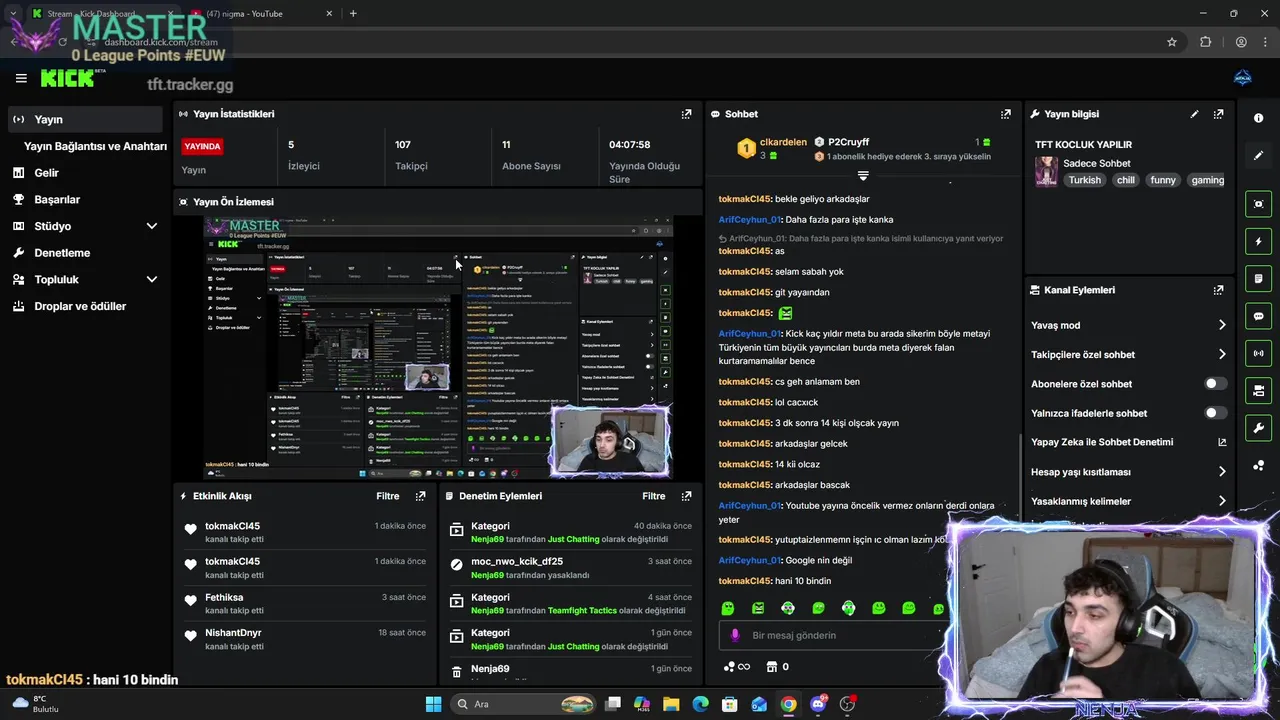The width and height of the screenshot is (1280, 720).
Task: Pop out the Yayın bilgisi panel
Action: (1218, 114)
